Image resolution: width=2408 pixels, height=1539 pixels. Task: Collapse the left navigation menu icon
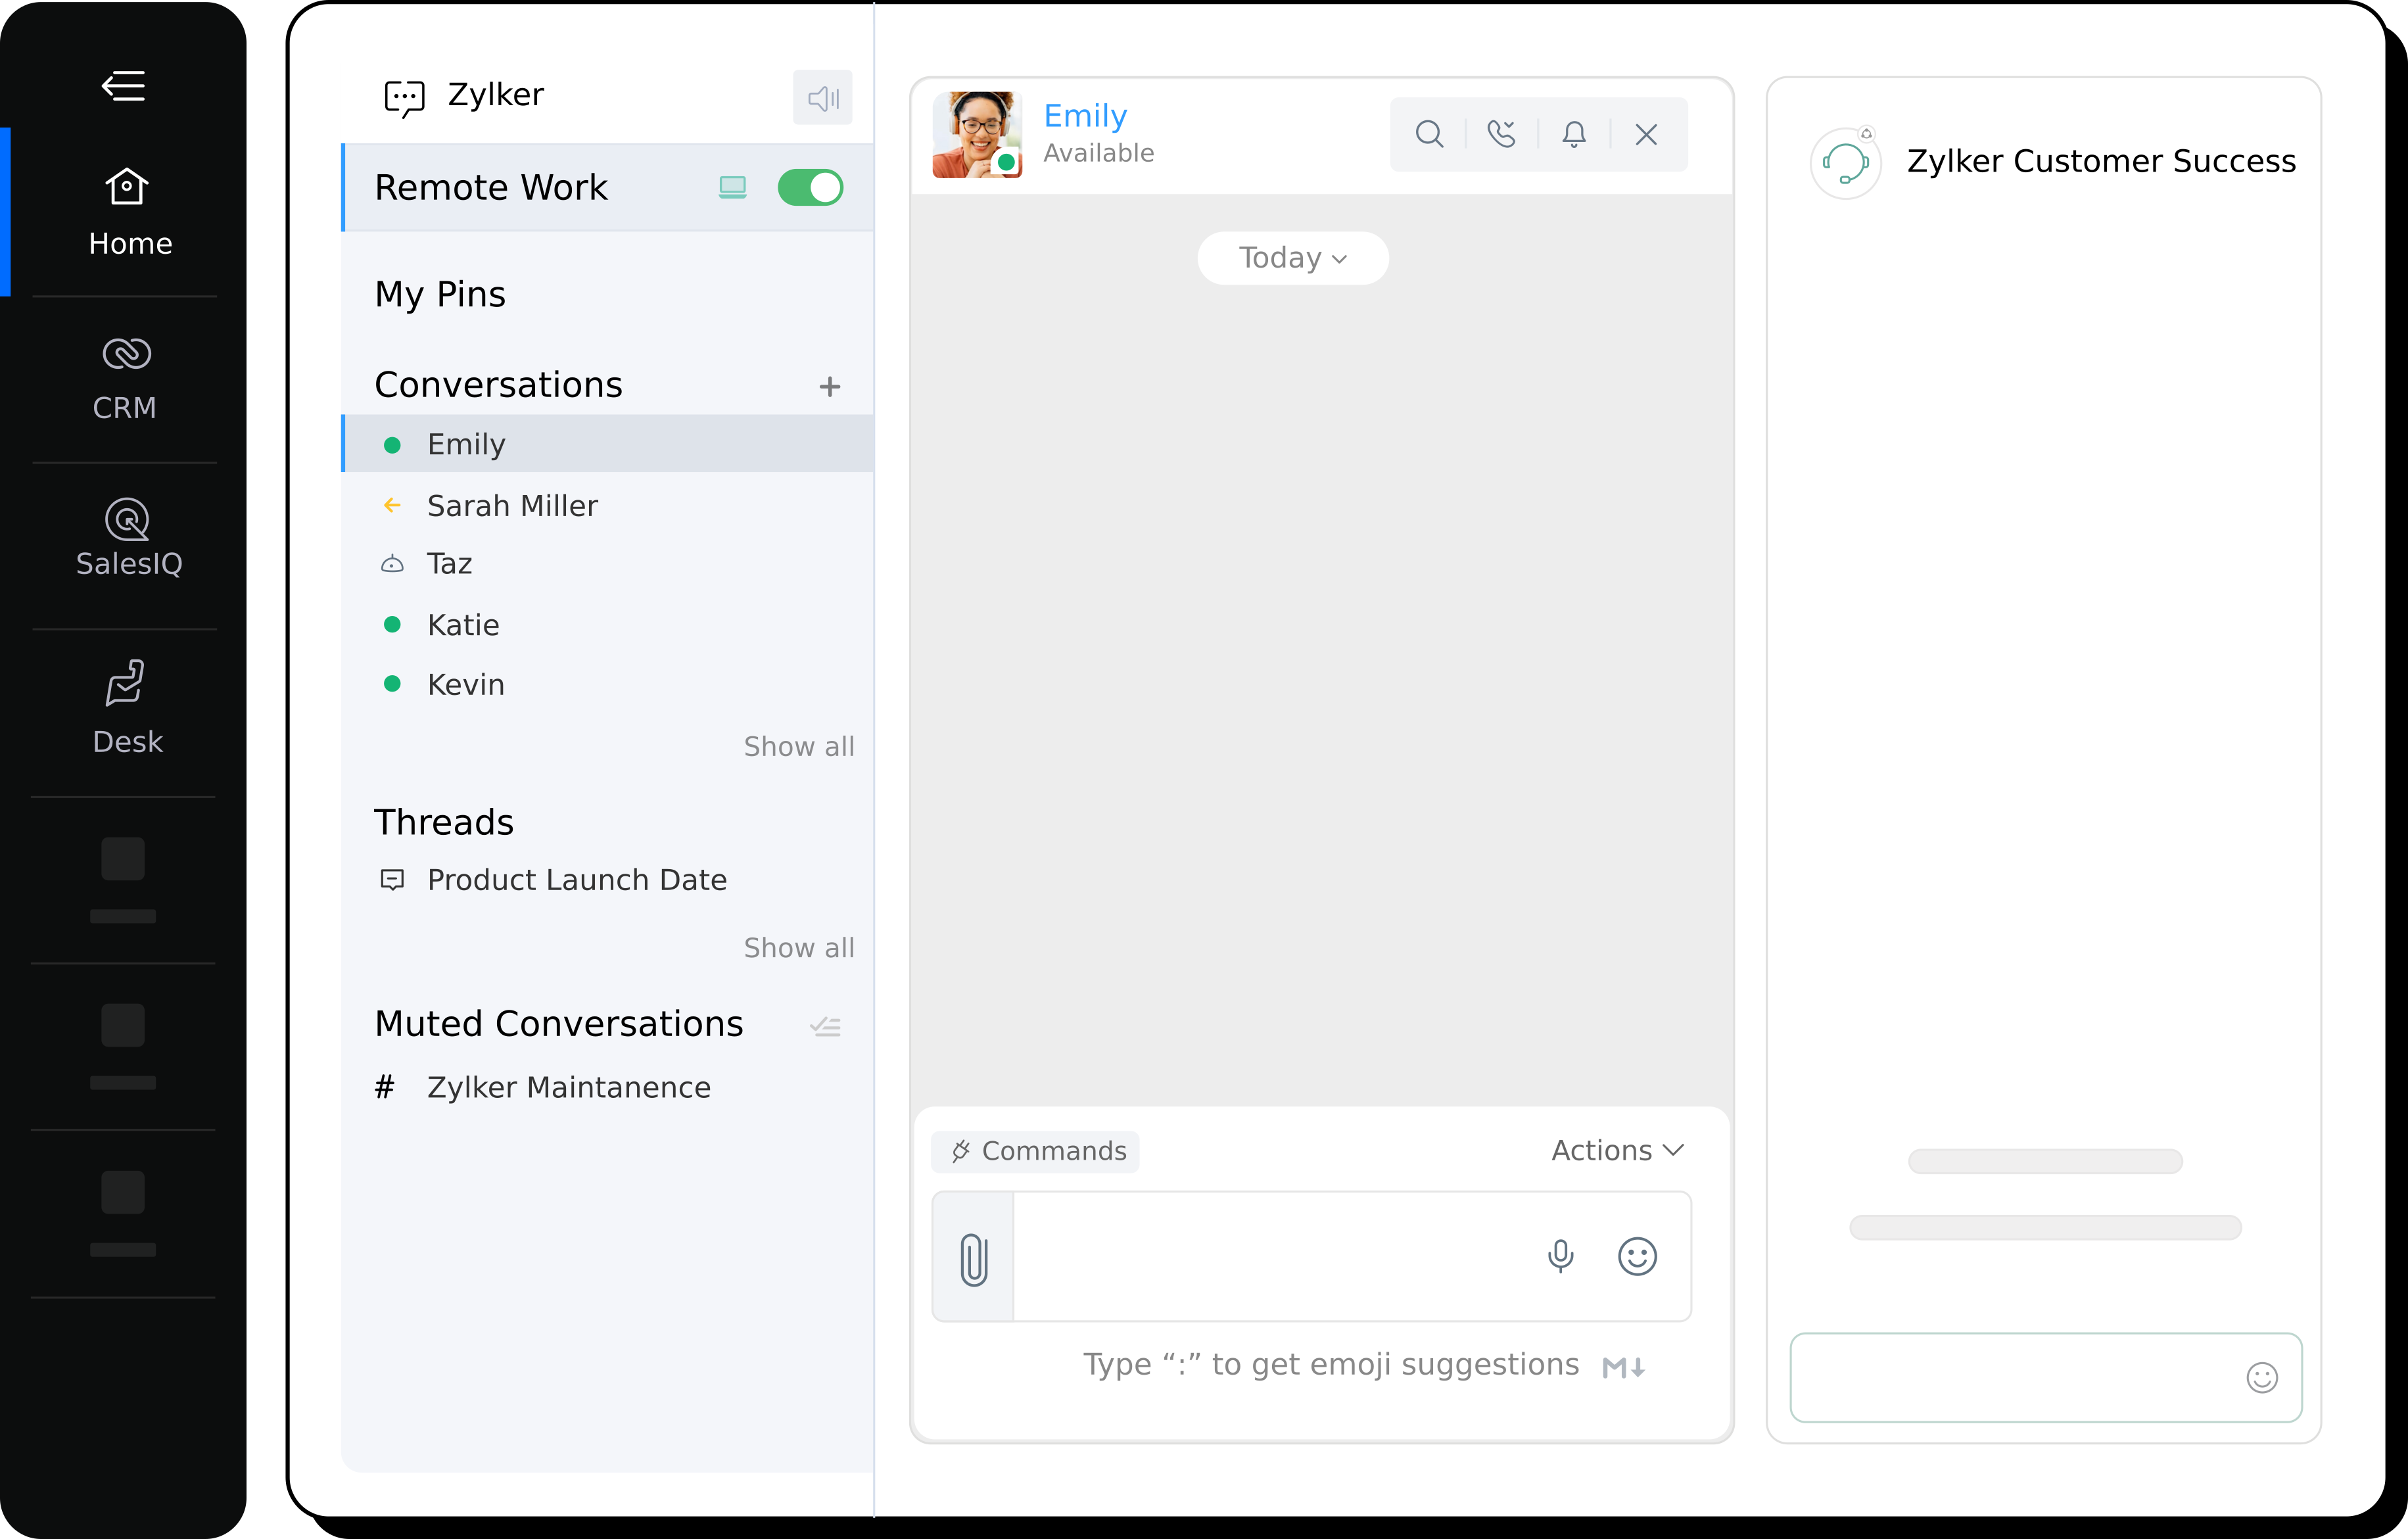coord(124,86)
